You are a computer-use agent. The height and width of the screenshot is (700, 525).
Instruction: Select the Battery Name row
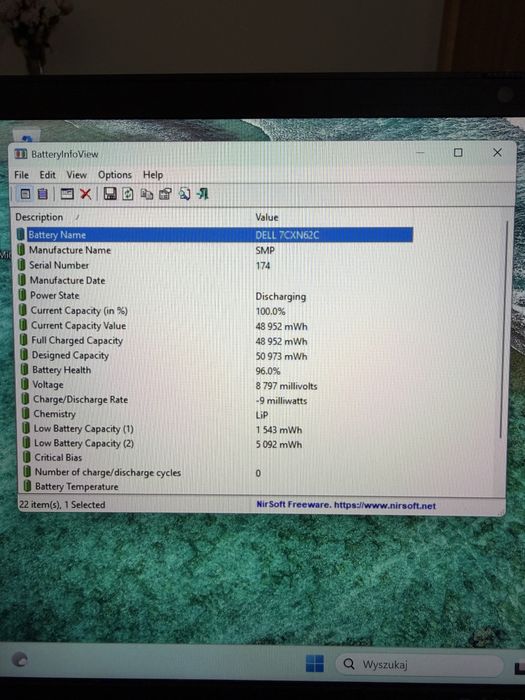coord(215,235)
